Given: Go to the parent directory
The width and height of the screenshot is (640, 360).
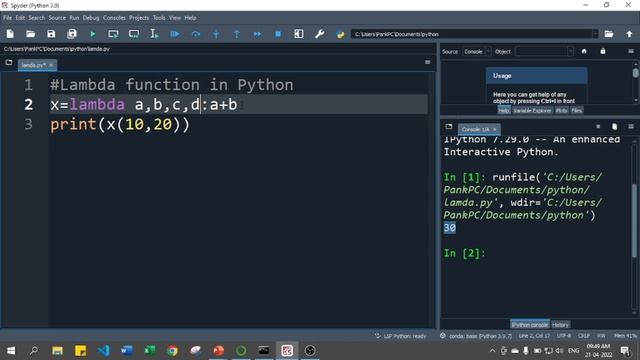Looking at the screenshot, I should click(629, 34).
